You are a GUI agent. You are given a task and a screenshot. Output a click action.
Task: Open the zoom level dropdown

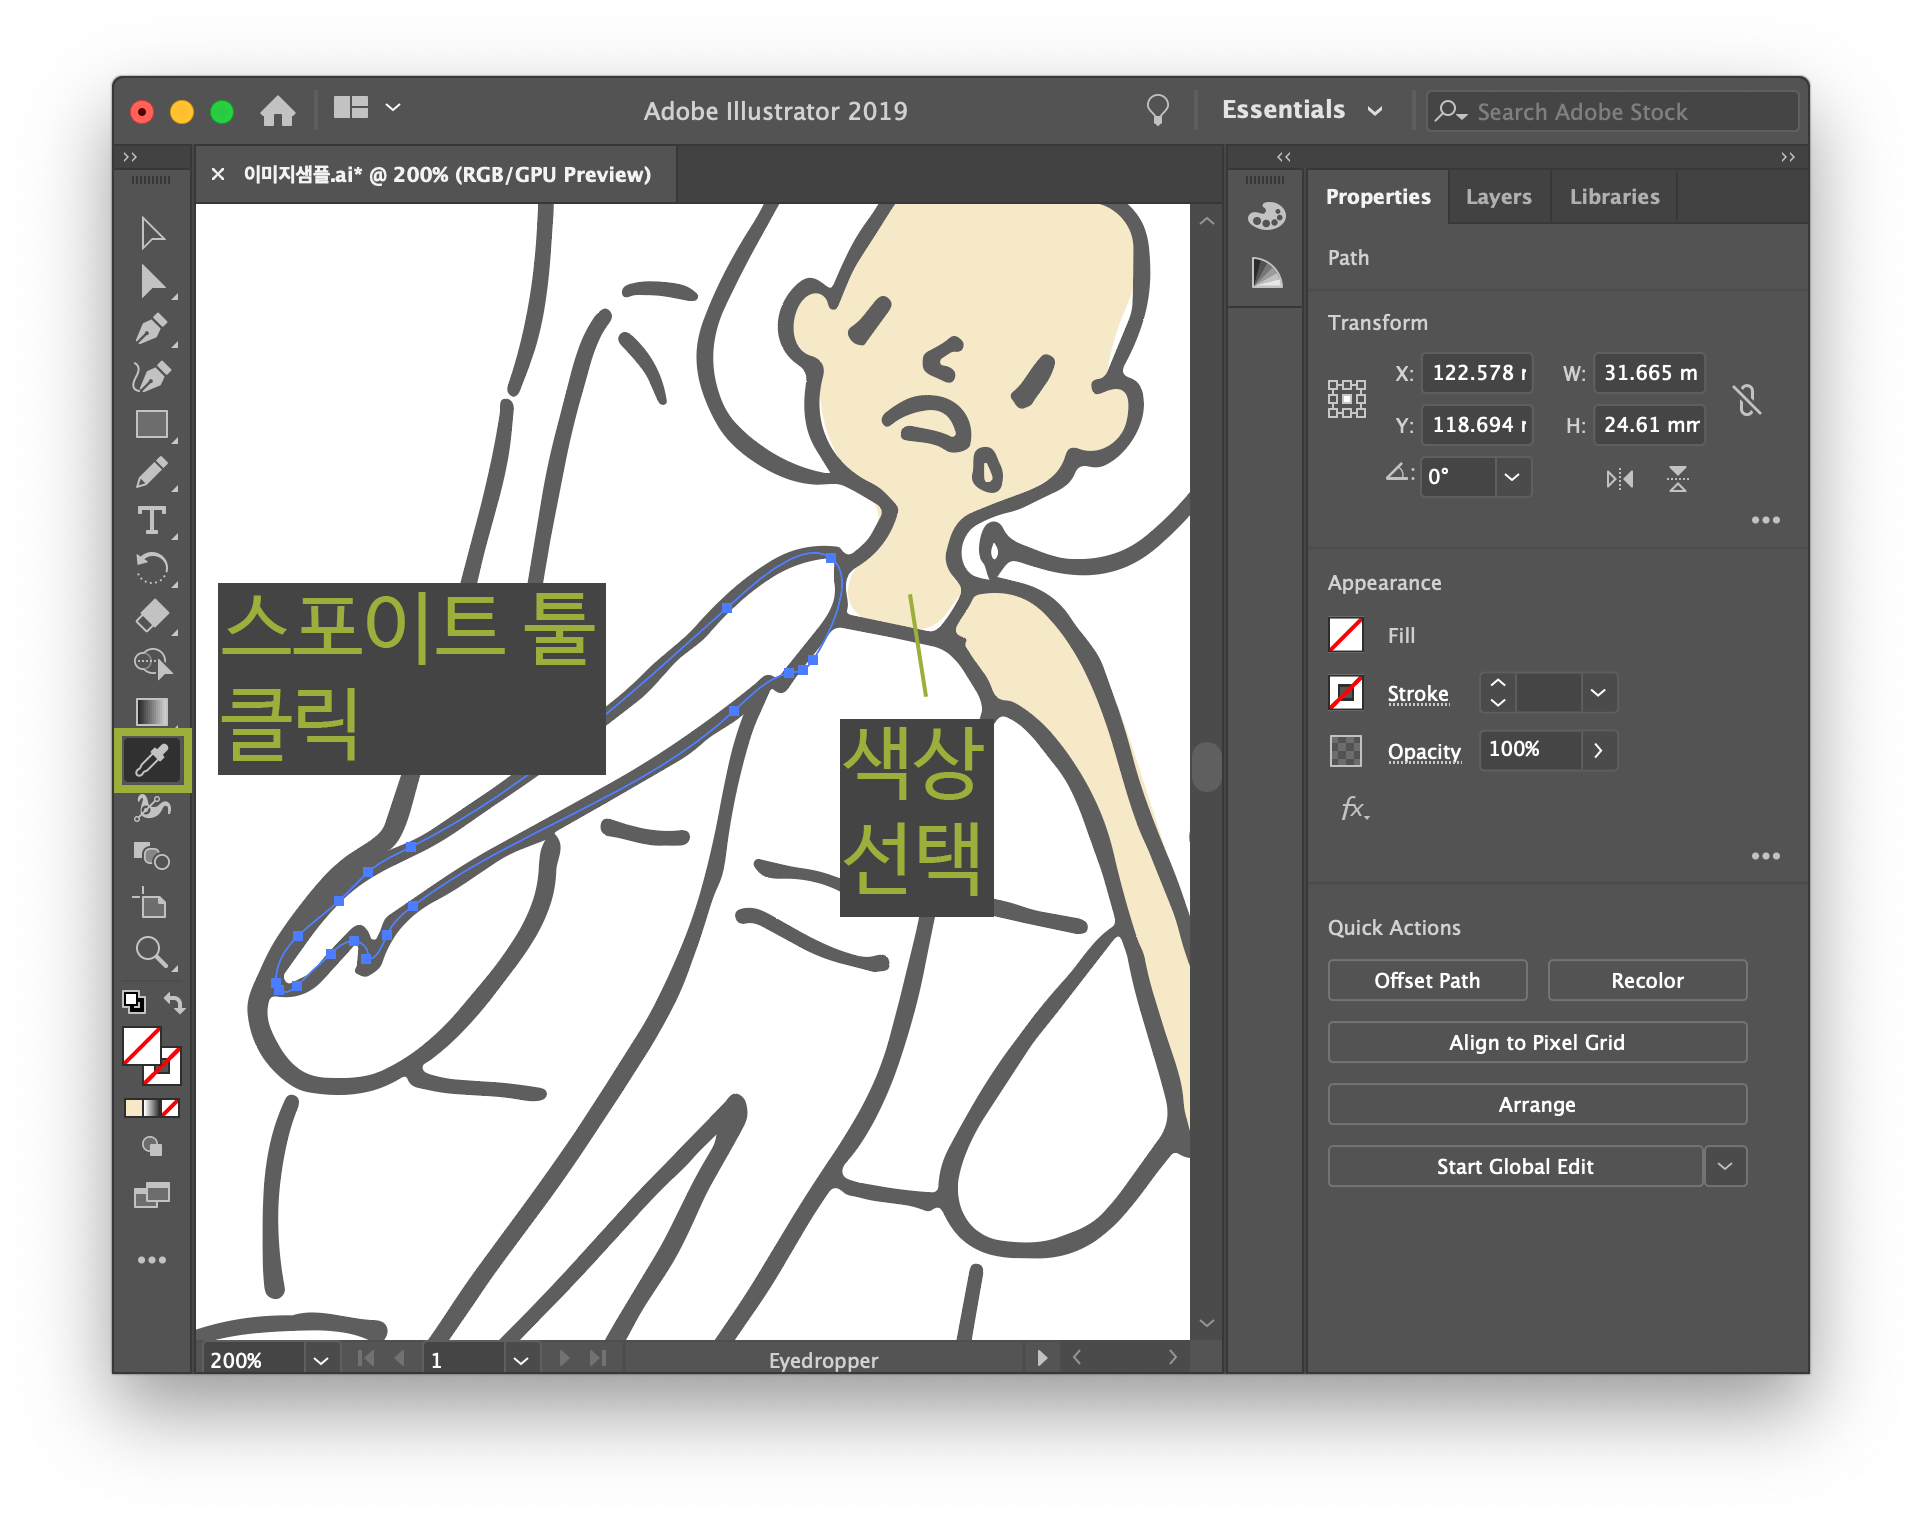320,1360
